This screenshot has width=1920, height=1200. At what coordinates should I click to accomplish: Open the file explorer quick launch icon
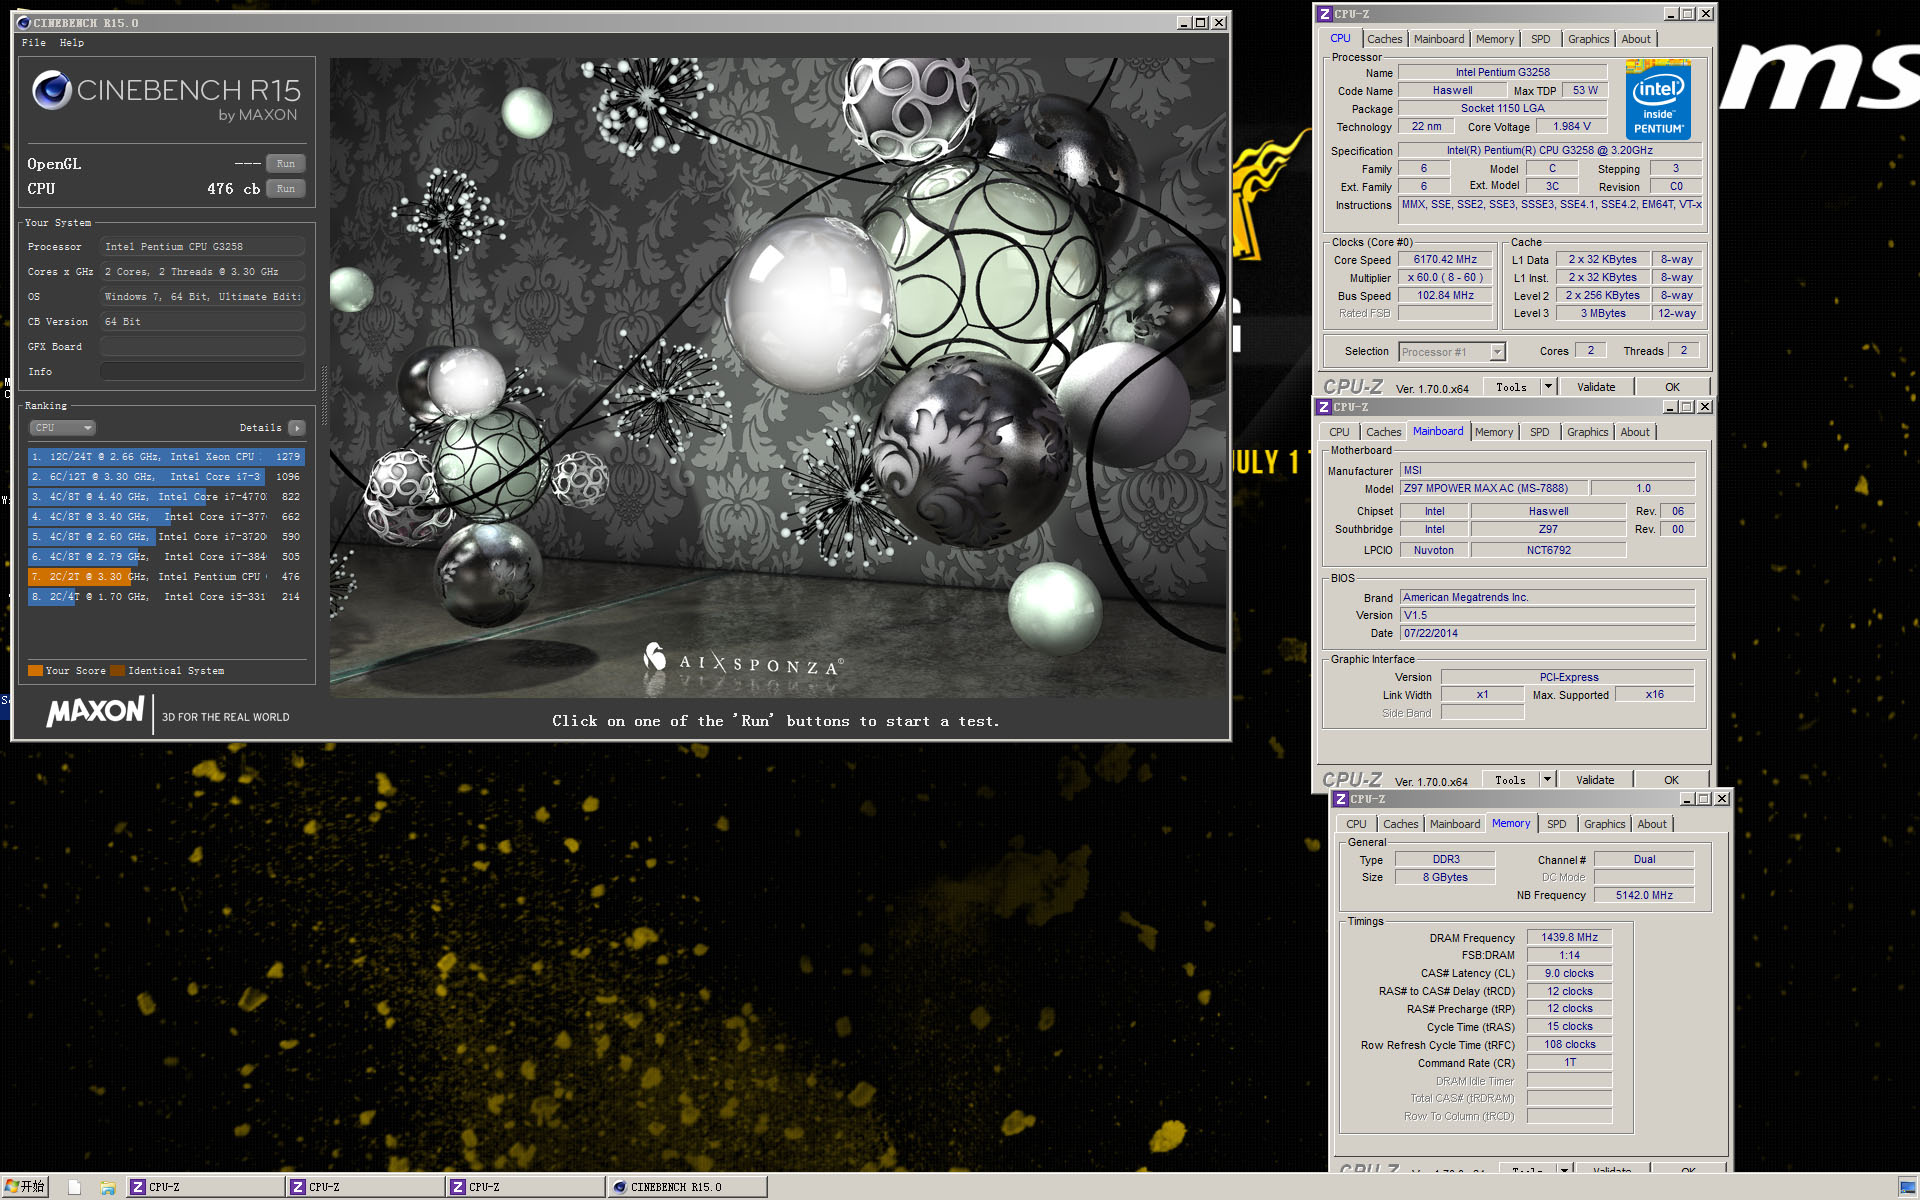108,1187
